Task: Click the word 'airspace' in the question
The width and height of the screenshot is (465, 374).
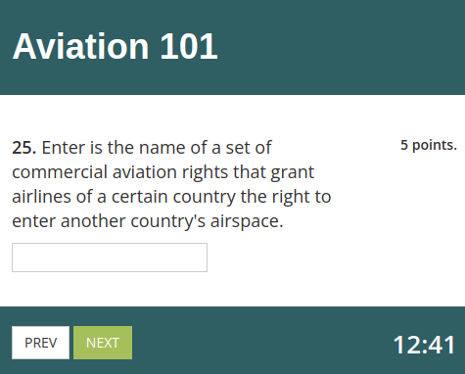Action: (x=245, y=221)
